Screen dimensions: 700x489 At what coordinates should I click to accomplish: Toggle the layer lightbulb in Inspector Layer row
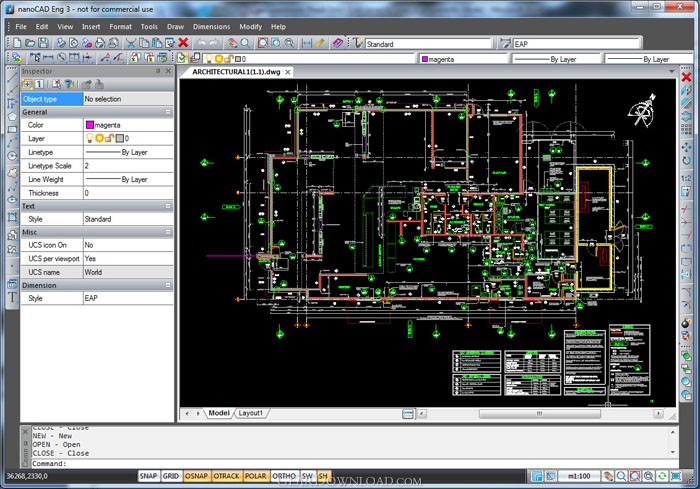(x=90, y=138)
